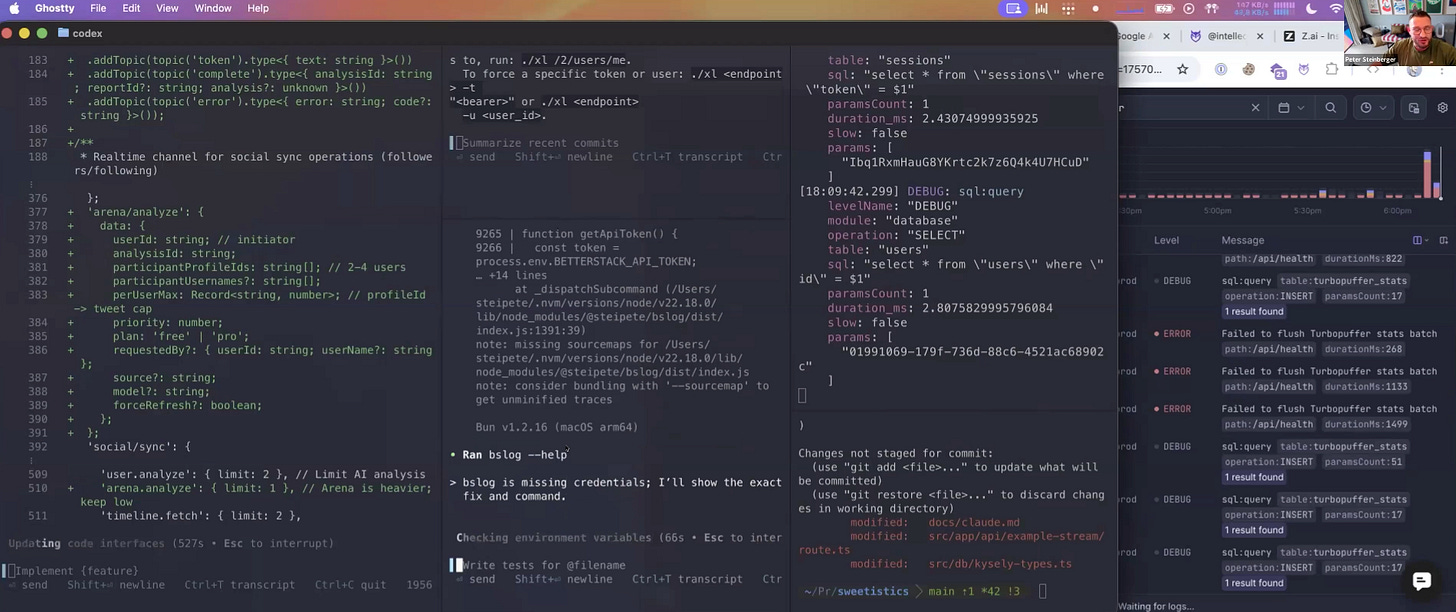
Task: Close the Google browser tab
Action: (x=1166, y=36)
